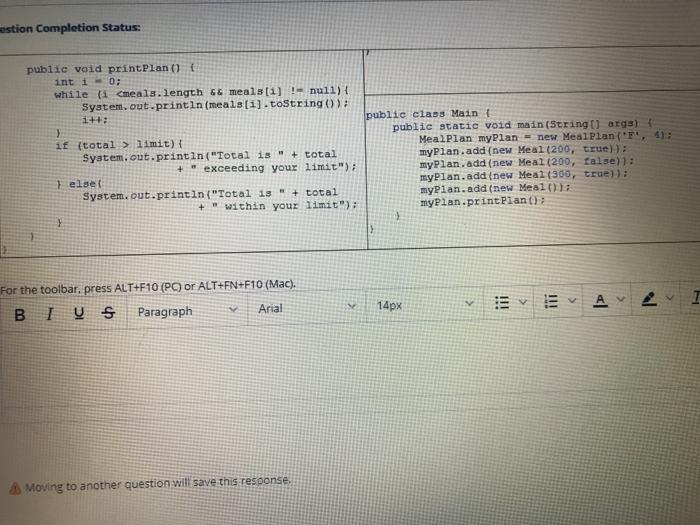The width and height of the screenshot is (700, 525).
Task: Click 'For the toolbar, press ALT+F10' hint text
Action: pos(148,287)
